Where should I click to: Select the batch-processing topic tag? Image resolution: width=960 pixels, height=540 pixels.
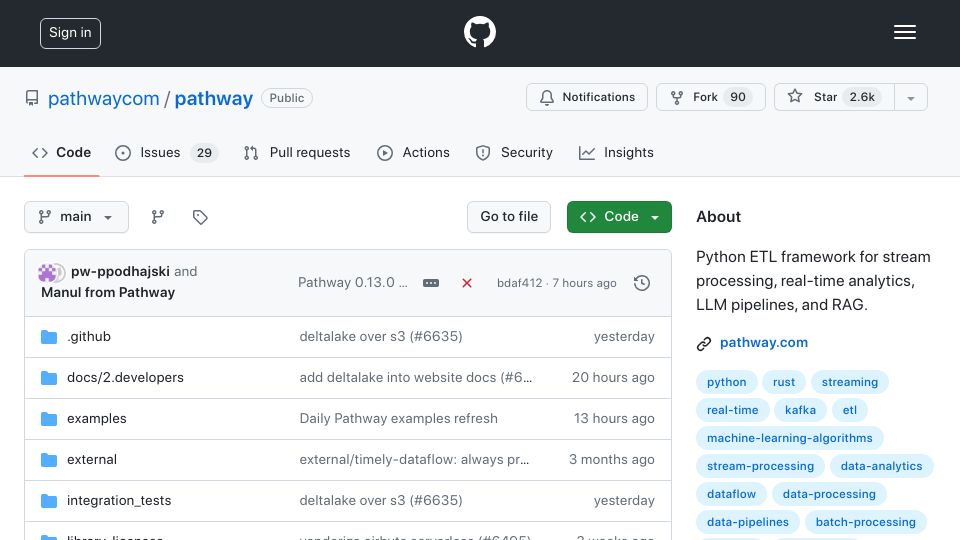coord(865,523)
